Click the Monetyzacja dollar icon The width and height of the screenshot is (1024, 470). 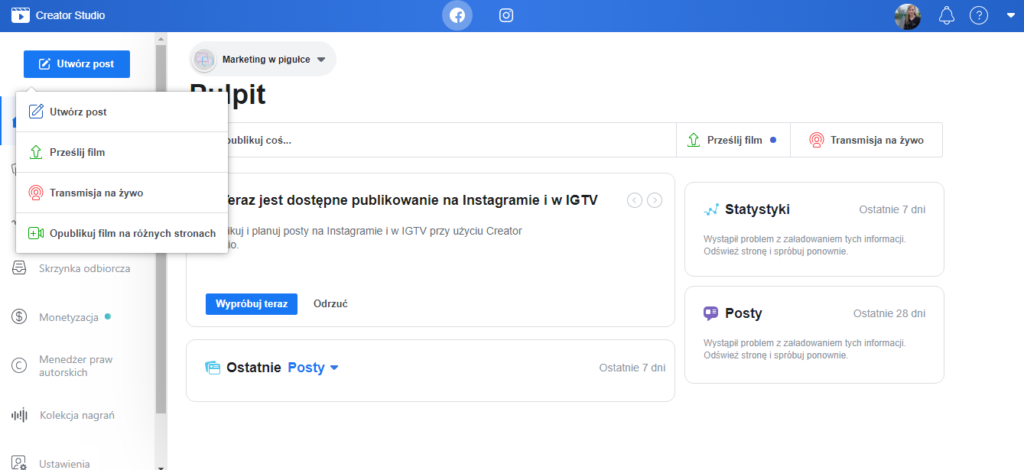[x=19, y=317]
